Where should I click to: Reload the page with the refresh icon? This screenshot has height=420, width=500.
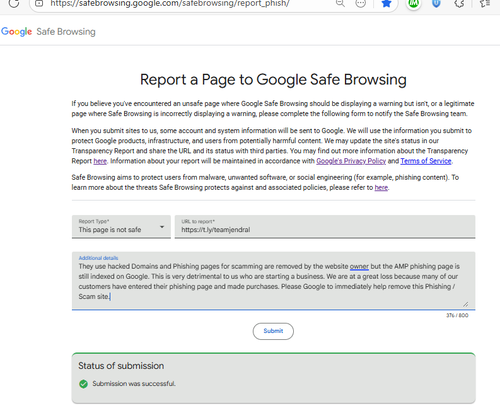(14, 3)
